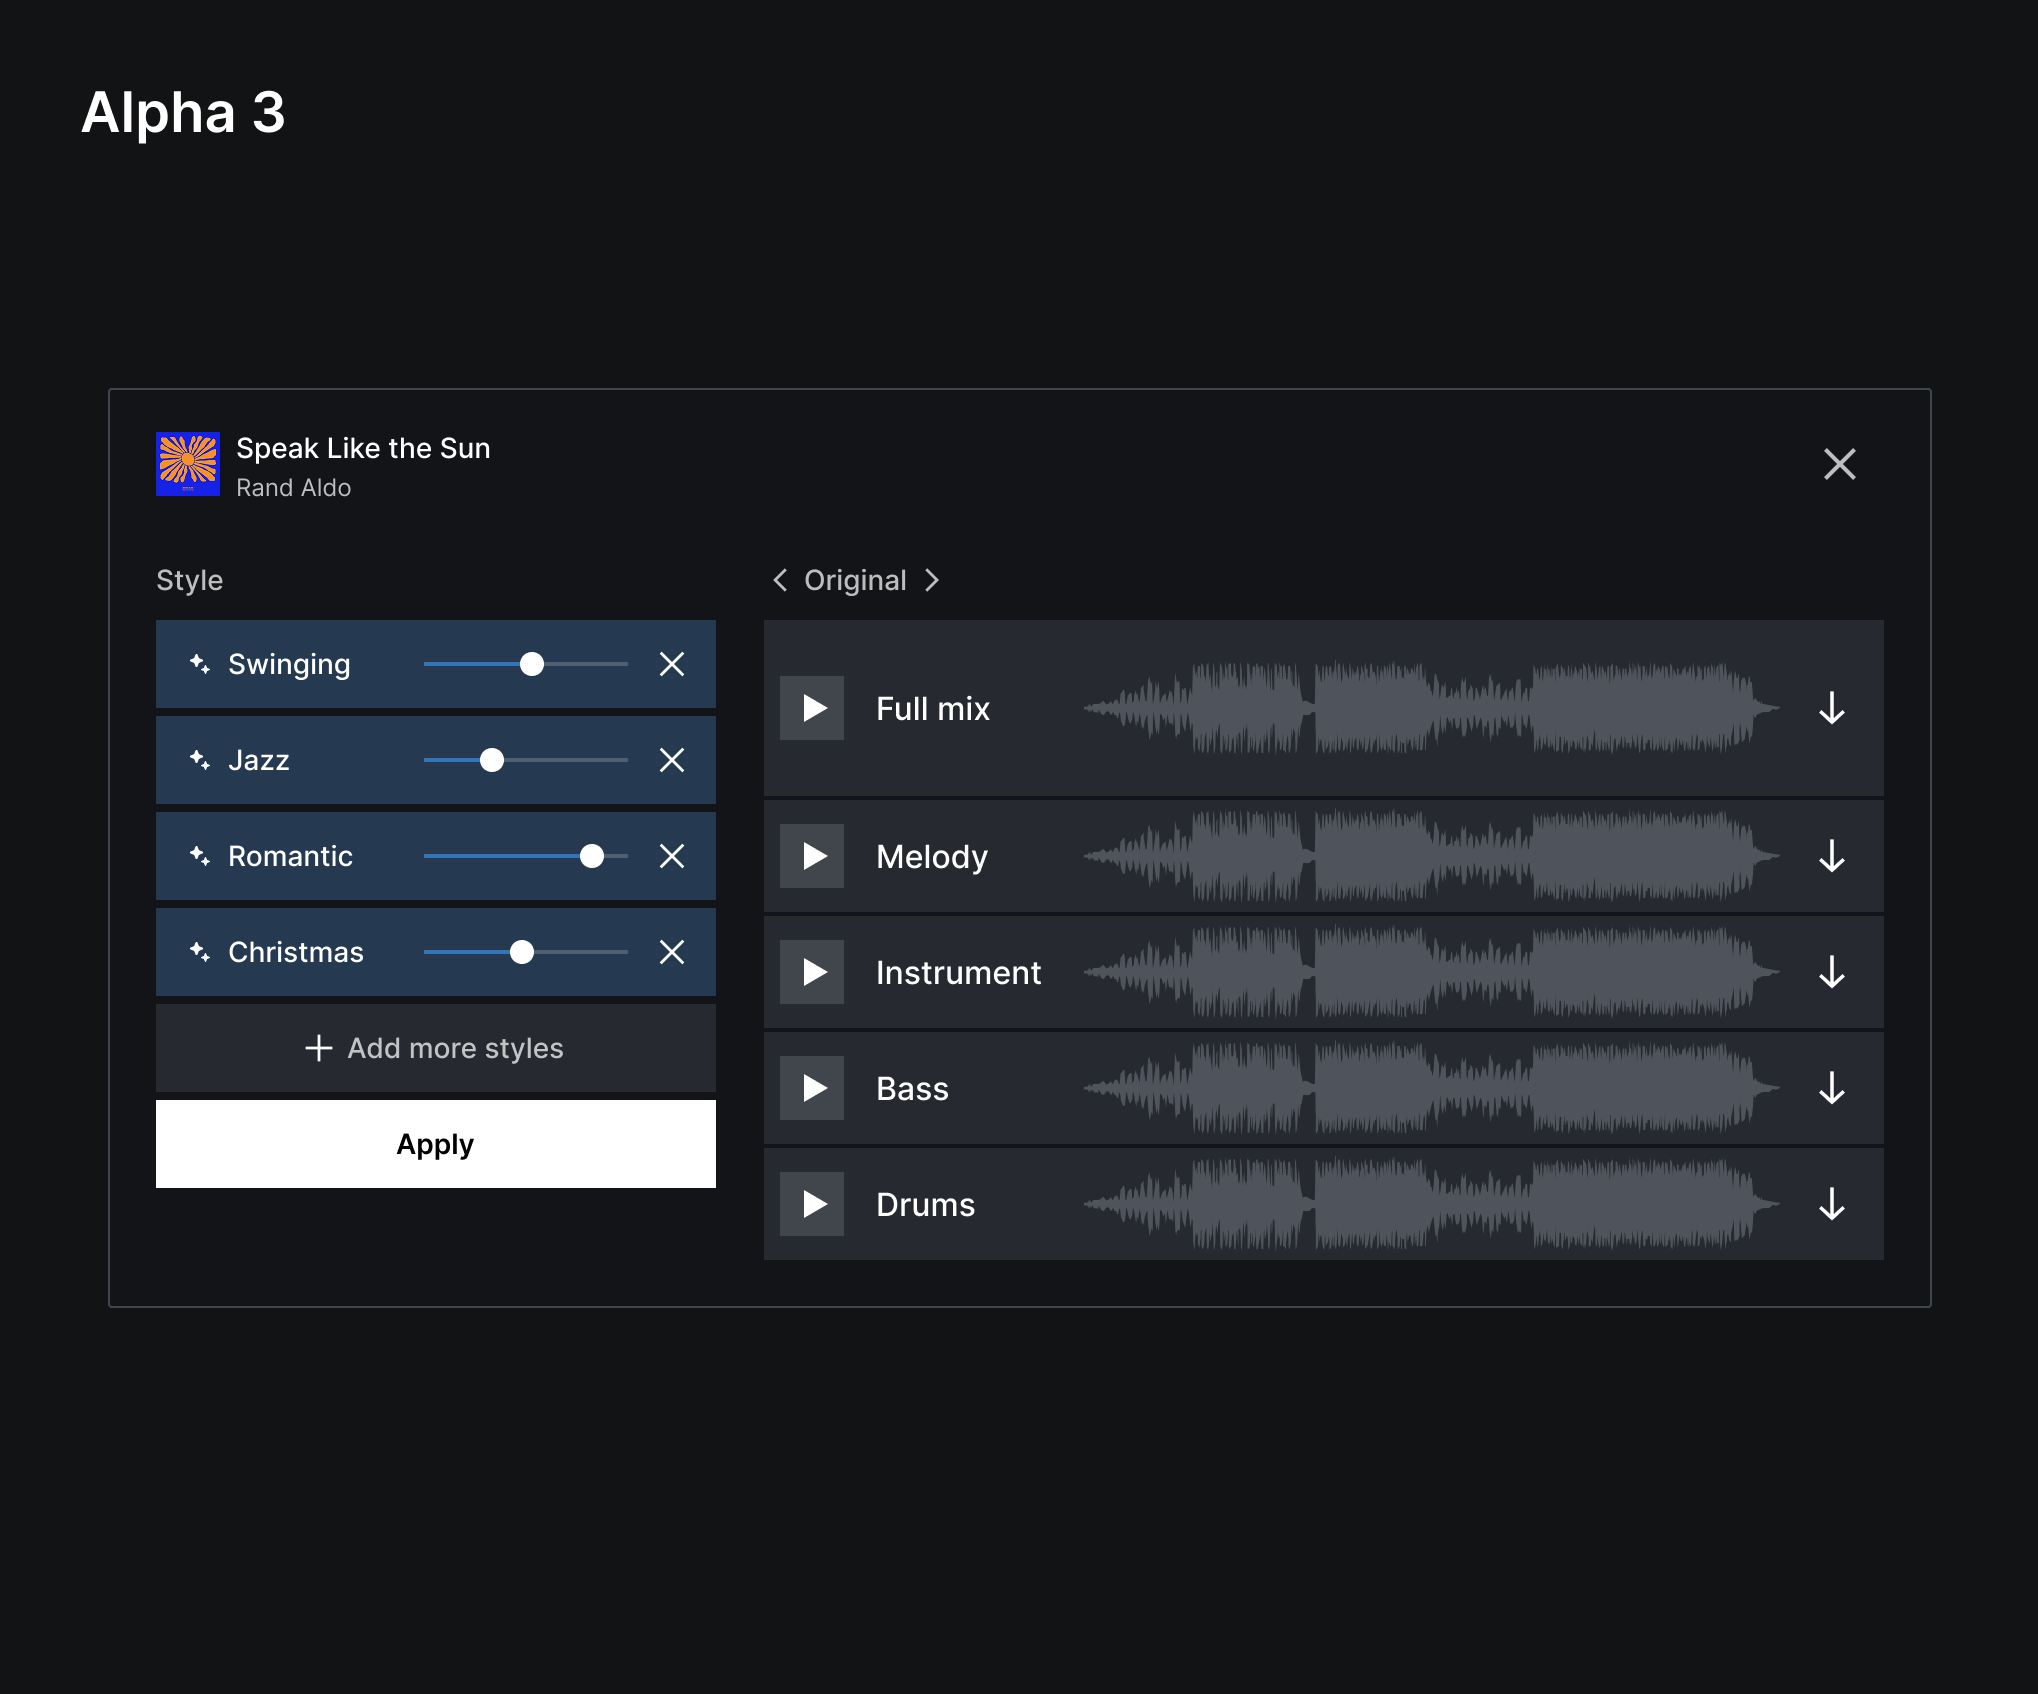Click the Romantic intensity slider handle
This screenshot has height=1694, width=2038.
coord(592,856)
